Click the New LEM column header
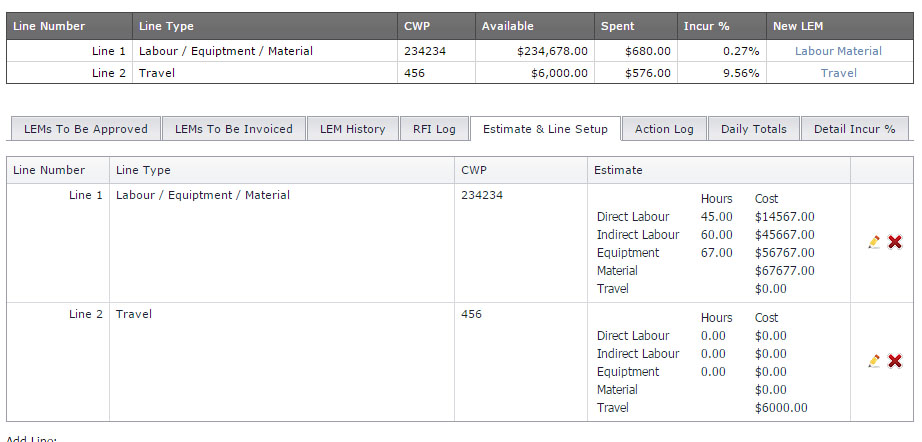Image resolution: width=922 pixels, height=442 pixels. coord(798,26)
